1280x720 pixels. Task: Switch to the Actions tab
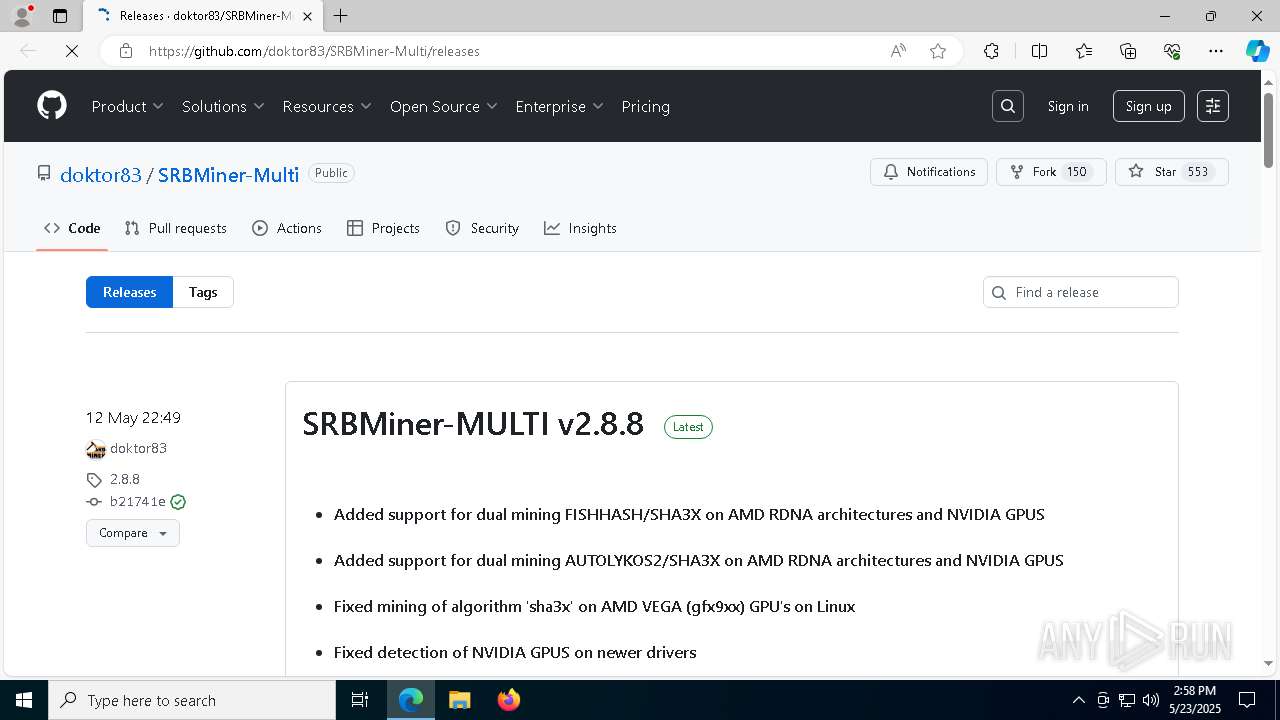(287, 228)
